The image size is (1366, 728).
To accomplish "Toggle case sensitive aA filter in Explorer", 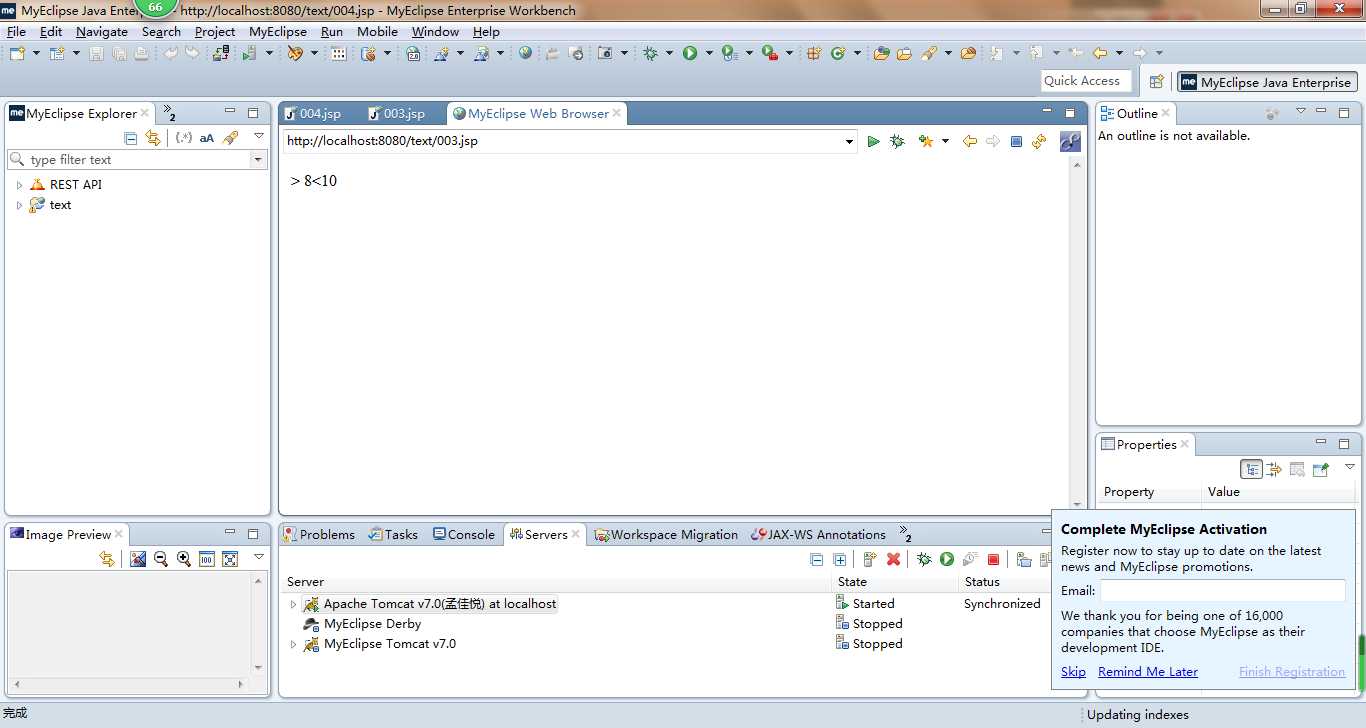I will (207, 138).
